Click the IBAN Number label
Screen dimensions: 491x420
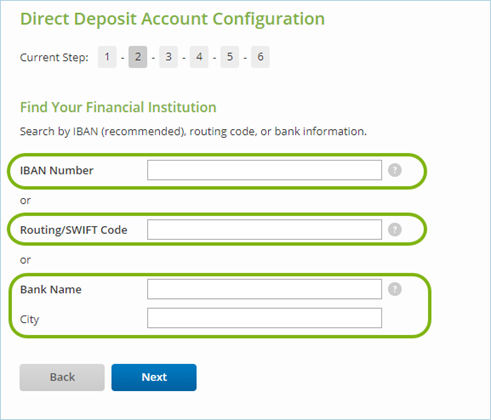57,171
